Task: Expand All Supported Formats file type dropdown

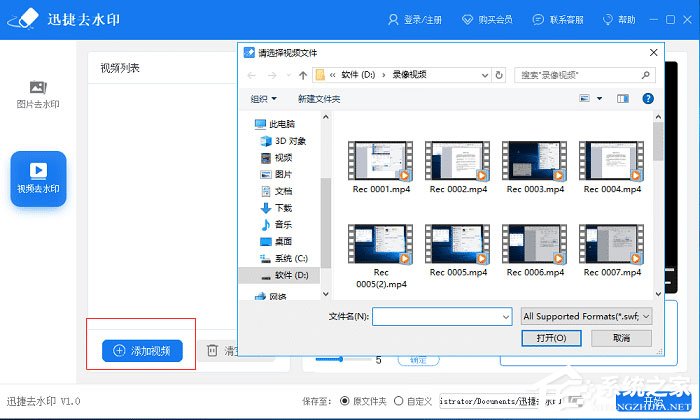Action: 587,316
